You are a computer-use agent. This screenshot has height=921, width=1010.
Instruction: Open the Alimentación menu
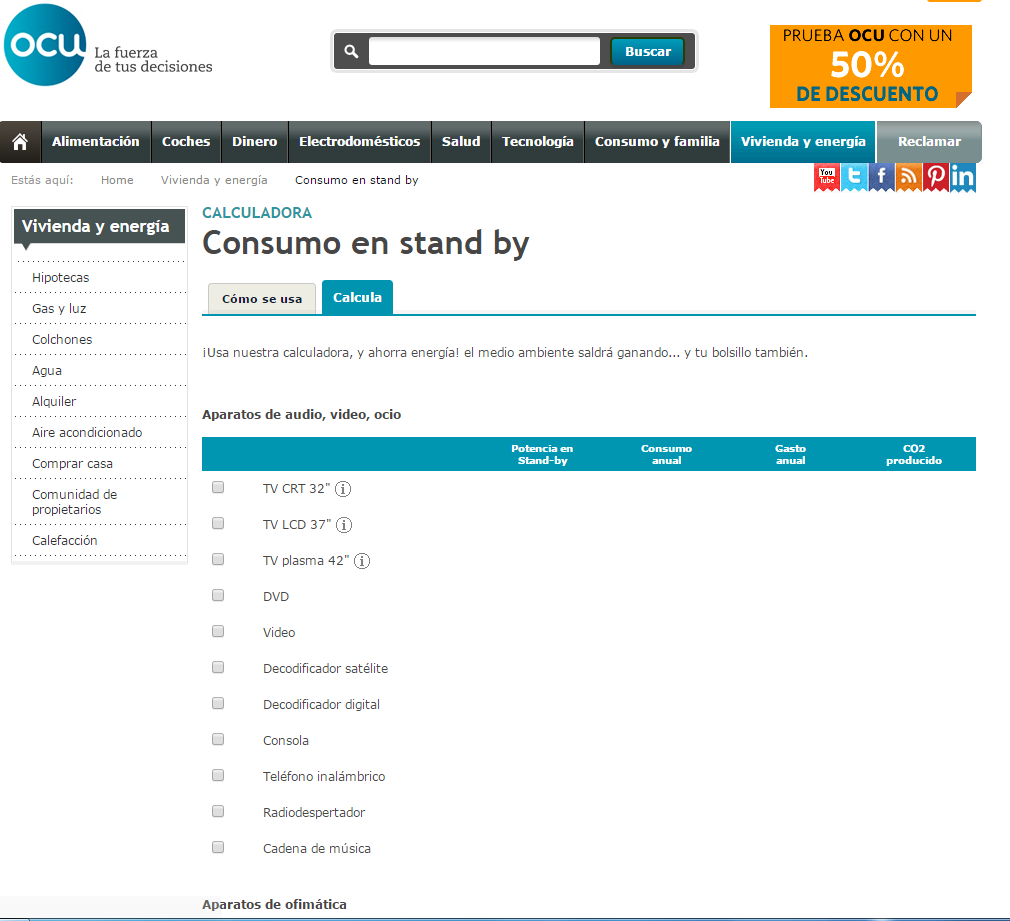tap(96, 142)
